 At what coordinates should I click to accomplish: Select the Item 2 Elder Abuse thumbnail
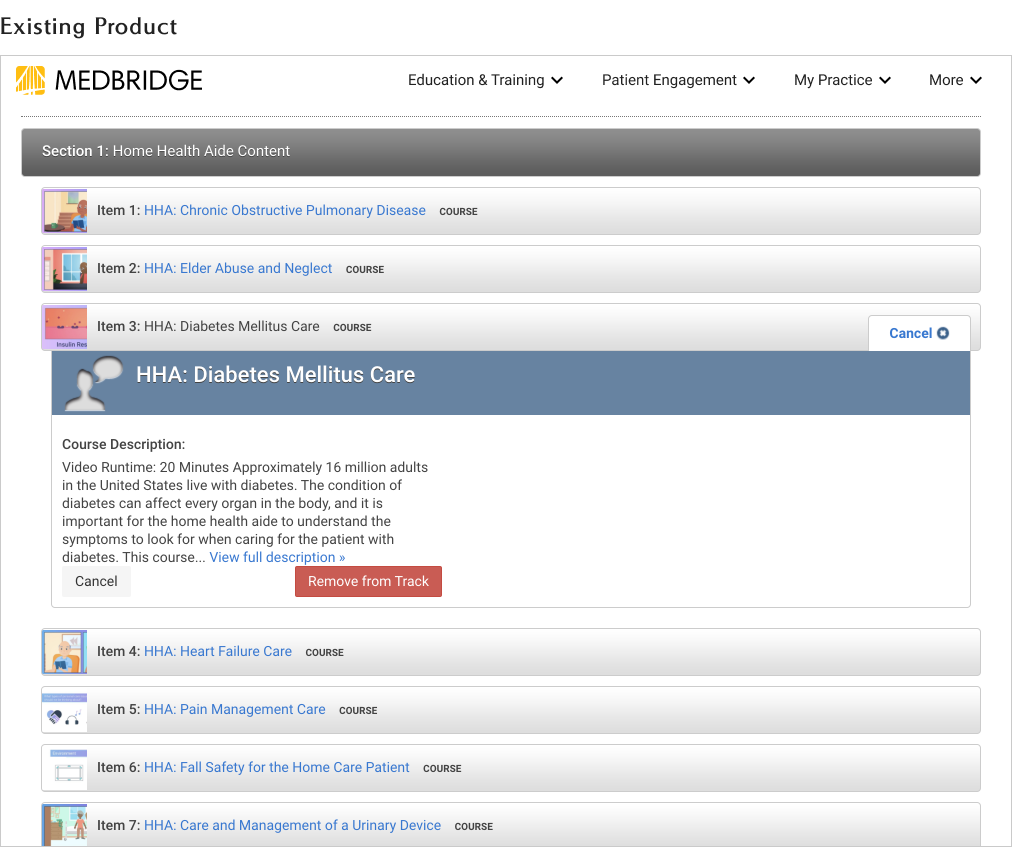tap(65, 269)
